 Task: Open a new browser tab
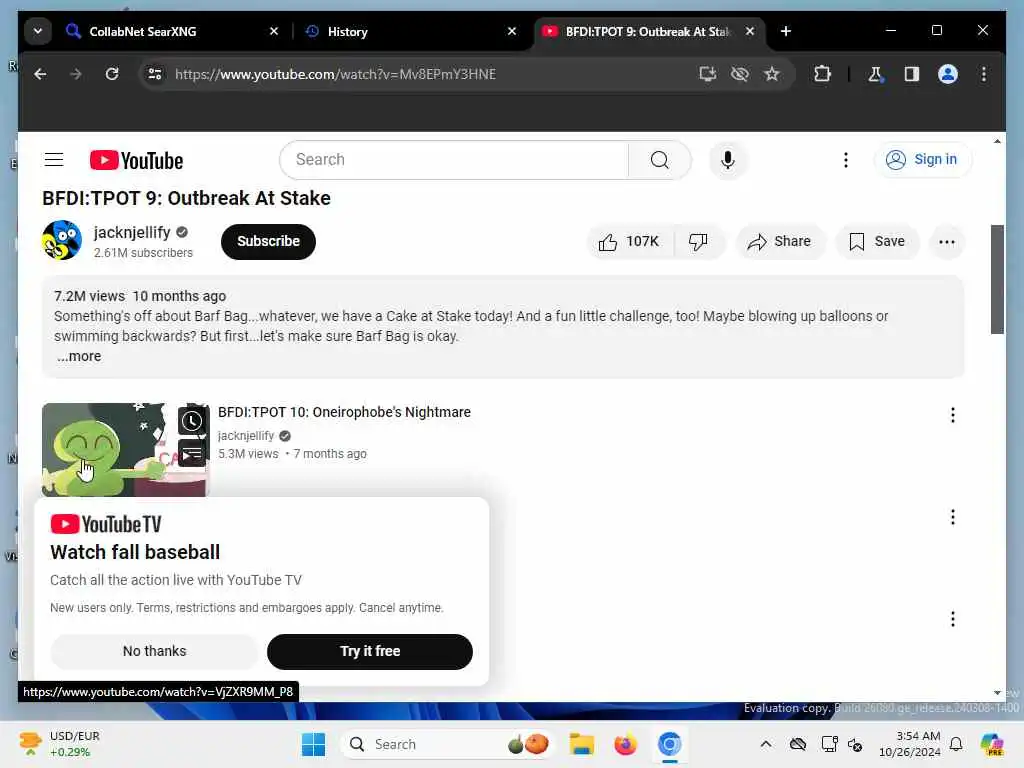[x=786, y=31]
